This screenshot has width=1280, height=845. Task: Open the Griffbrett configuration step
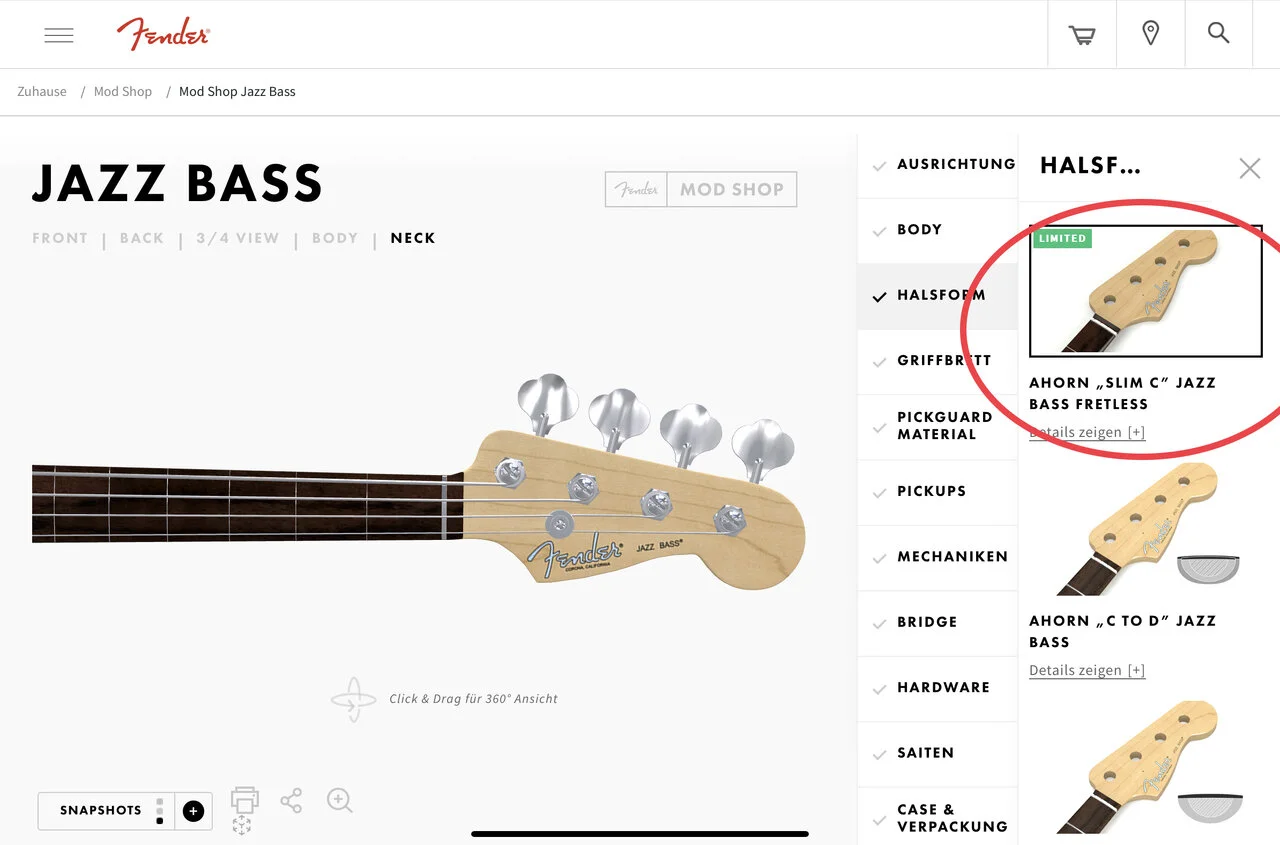tap(944, 361)
